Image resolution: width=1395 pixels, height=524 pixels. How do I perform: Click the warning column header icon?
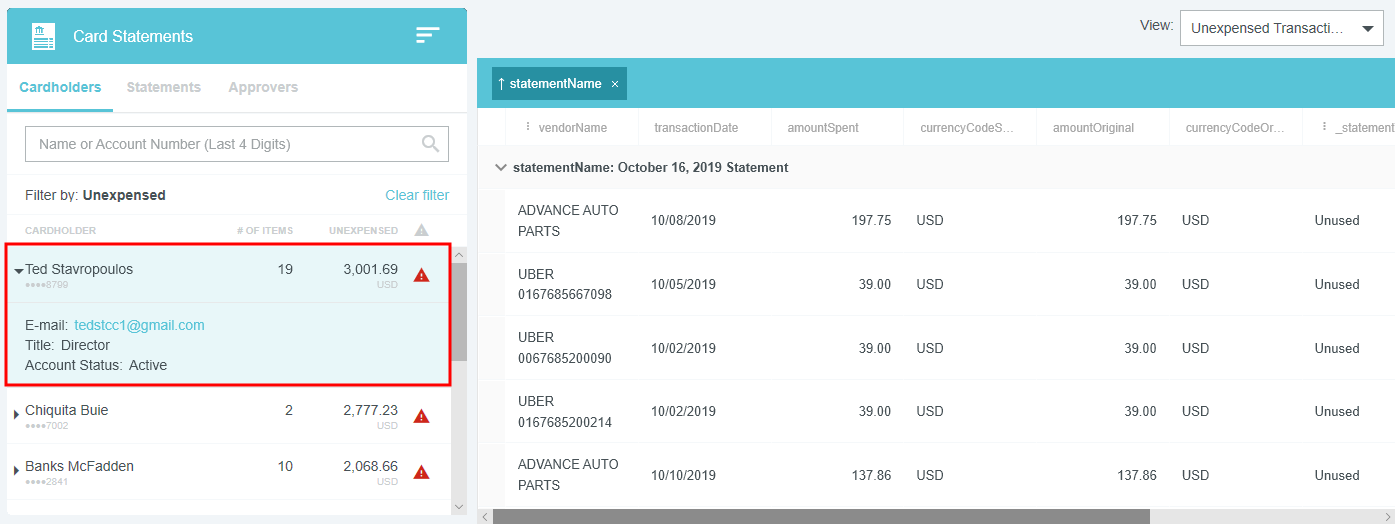click(421, 231)
